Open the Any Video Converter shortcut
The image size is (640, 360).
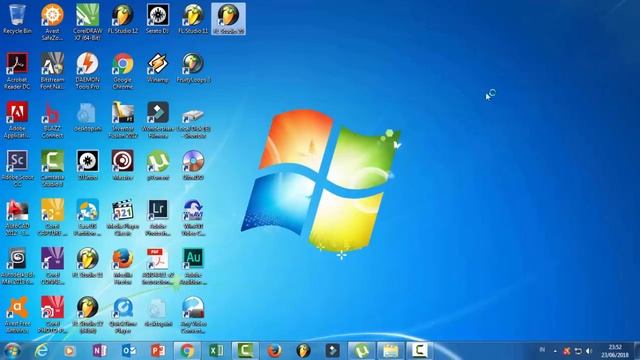point(193,316)
